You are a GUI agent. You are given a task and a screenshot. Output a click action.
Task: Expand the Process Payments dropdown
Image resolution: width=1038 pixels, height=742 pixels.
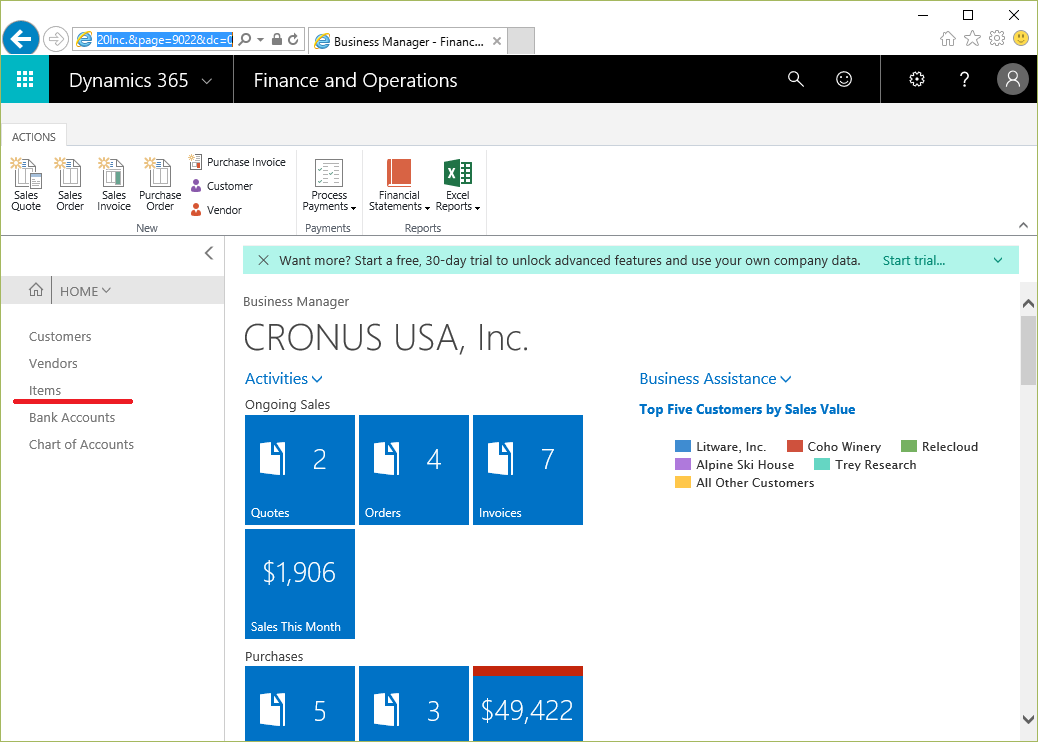[x=329, y=186]
